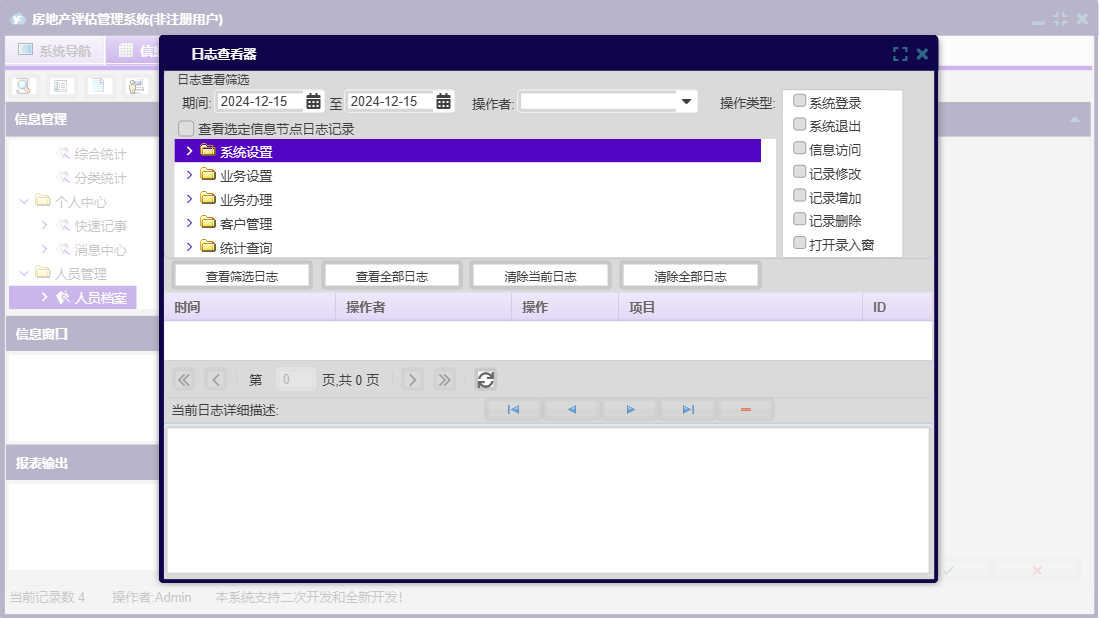Expand the 业务设置 tree node
The height and width of the screenshot is (618, 1099).
point(189,175)
